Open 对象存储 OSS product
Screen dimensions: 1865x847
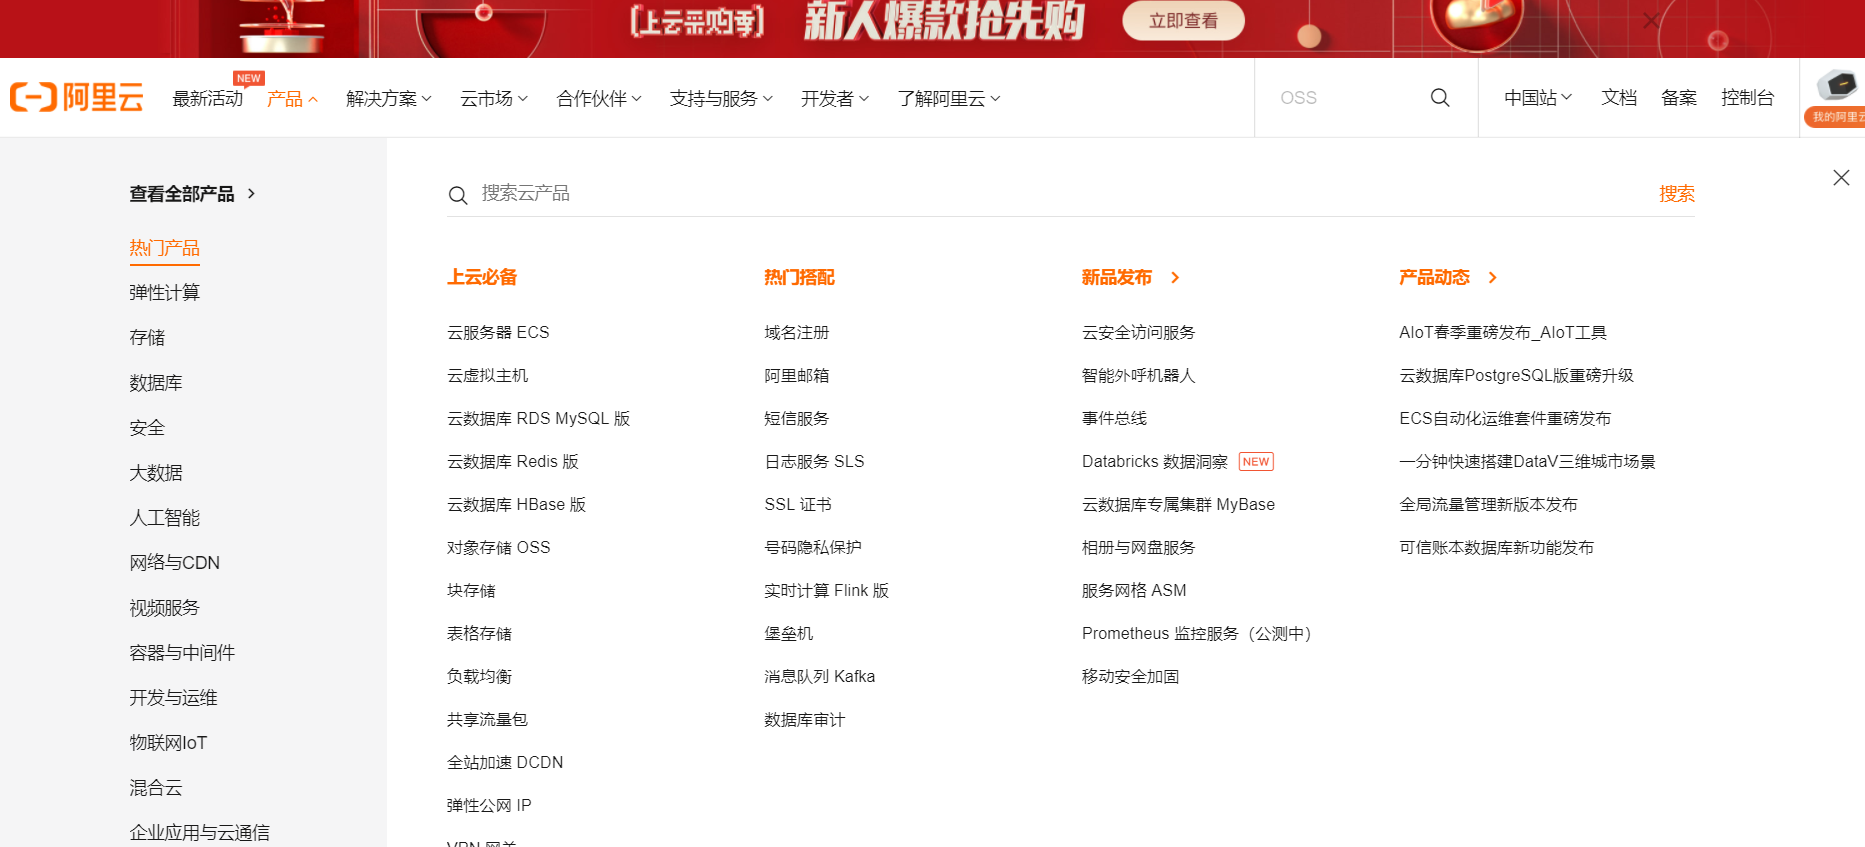pos(499,547)
